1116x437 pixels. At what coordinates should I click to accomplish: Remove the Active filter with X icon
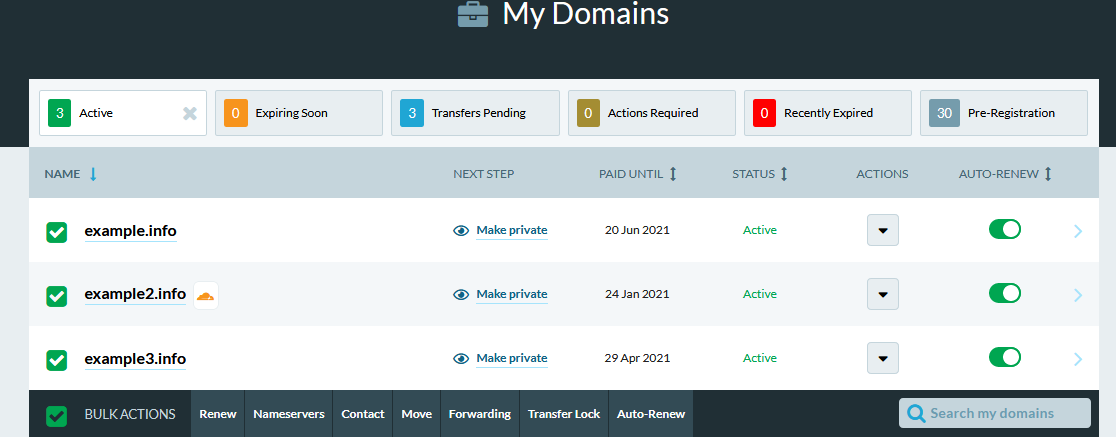pos(190,113)
